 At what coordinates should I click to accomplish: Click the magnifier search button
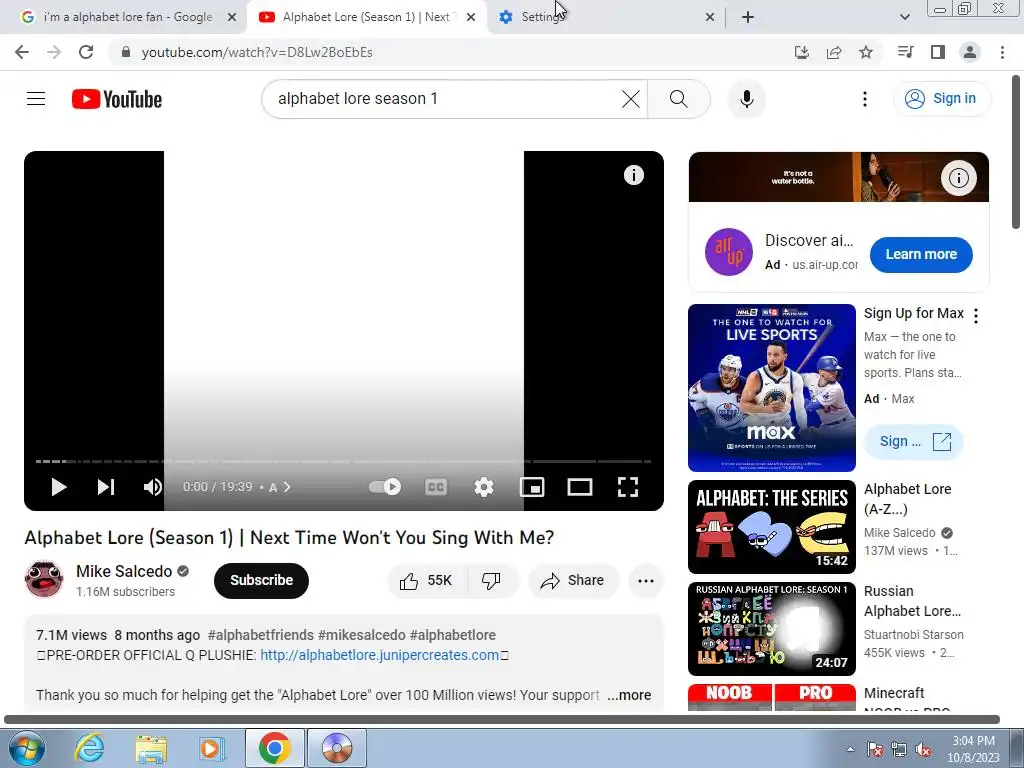point(679,99)
